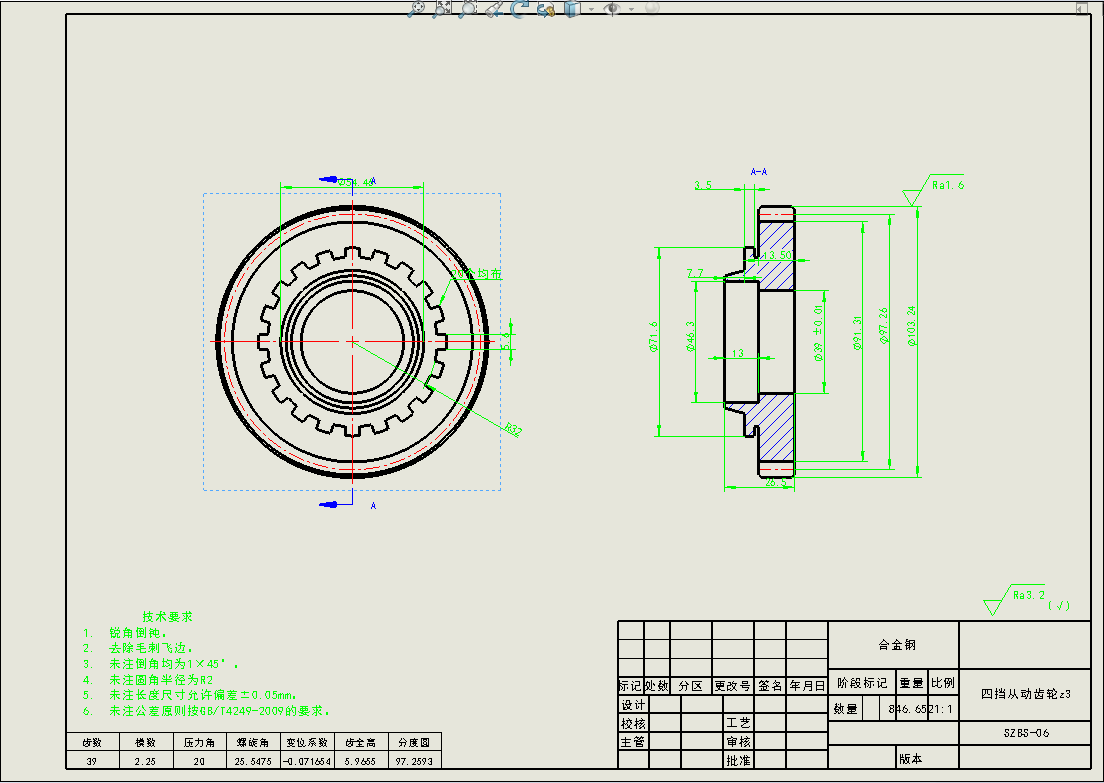Open the Display Style dropdown arrow
The width and height of the screenshot is (1104, 783).
click(x=591, y=9)
